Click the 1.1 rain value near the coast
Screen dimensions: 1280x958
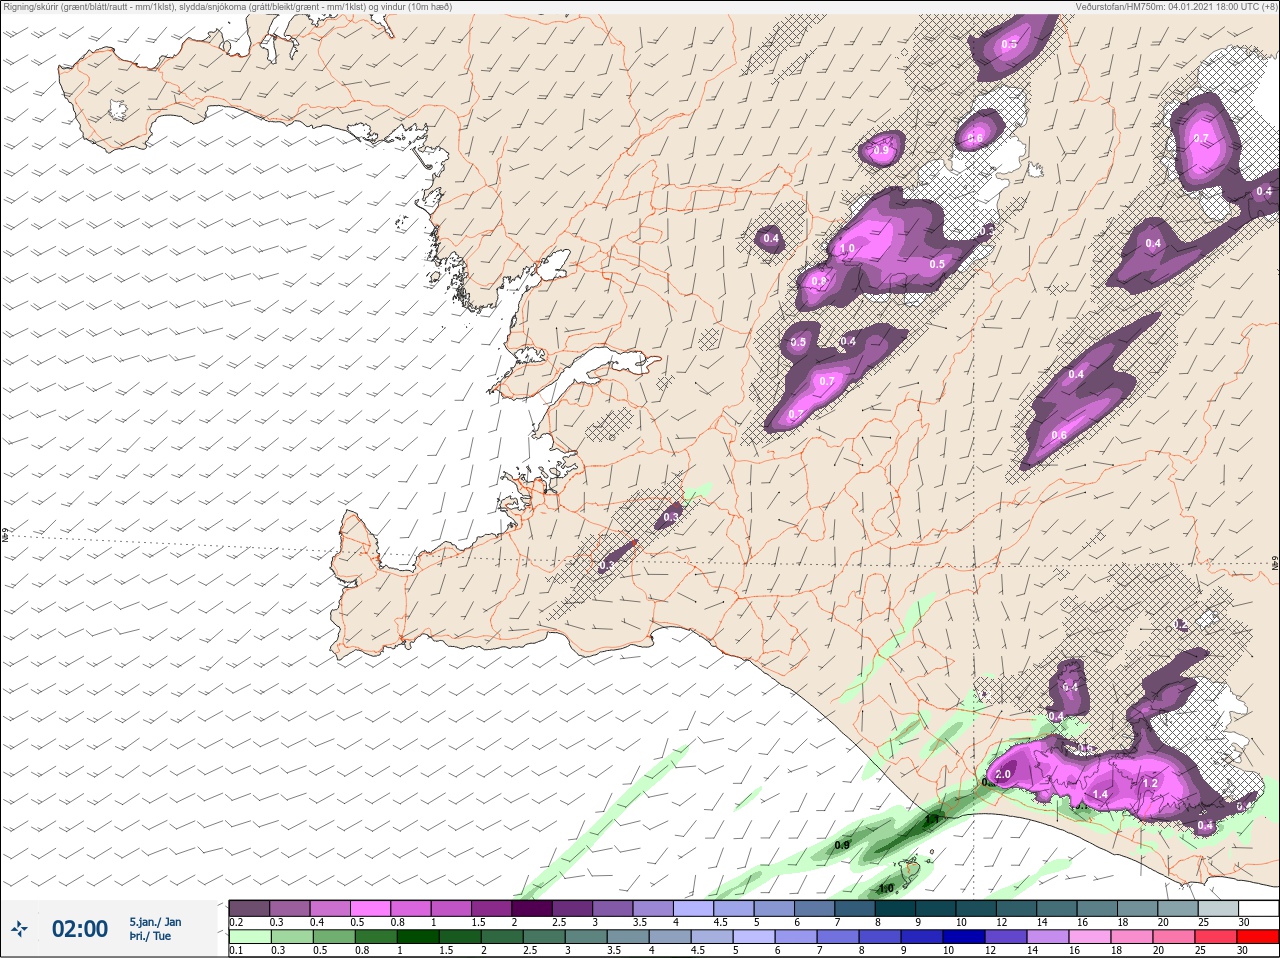pos(932,819)
